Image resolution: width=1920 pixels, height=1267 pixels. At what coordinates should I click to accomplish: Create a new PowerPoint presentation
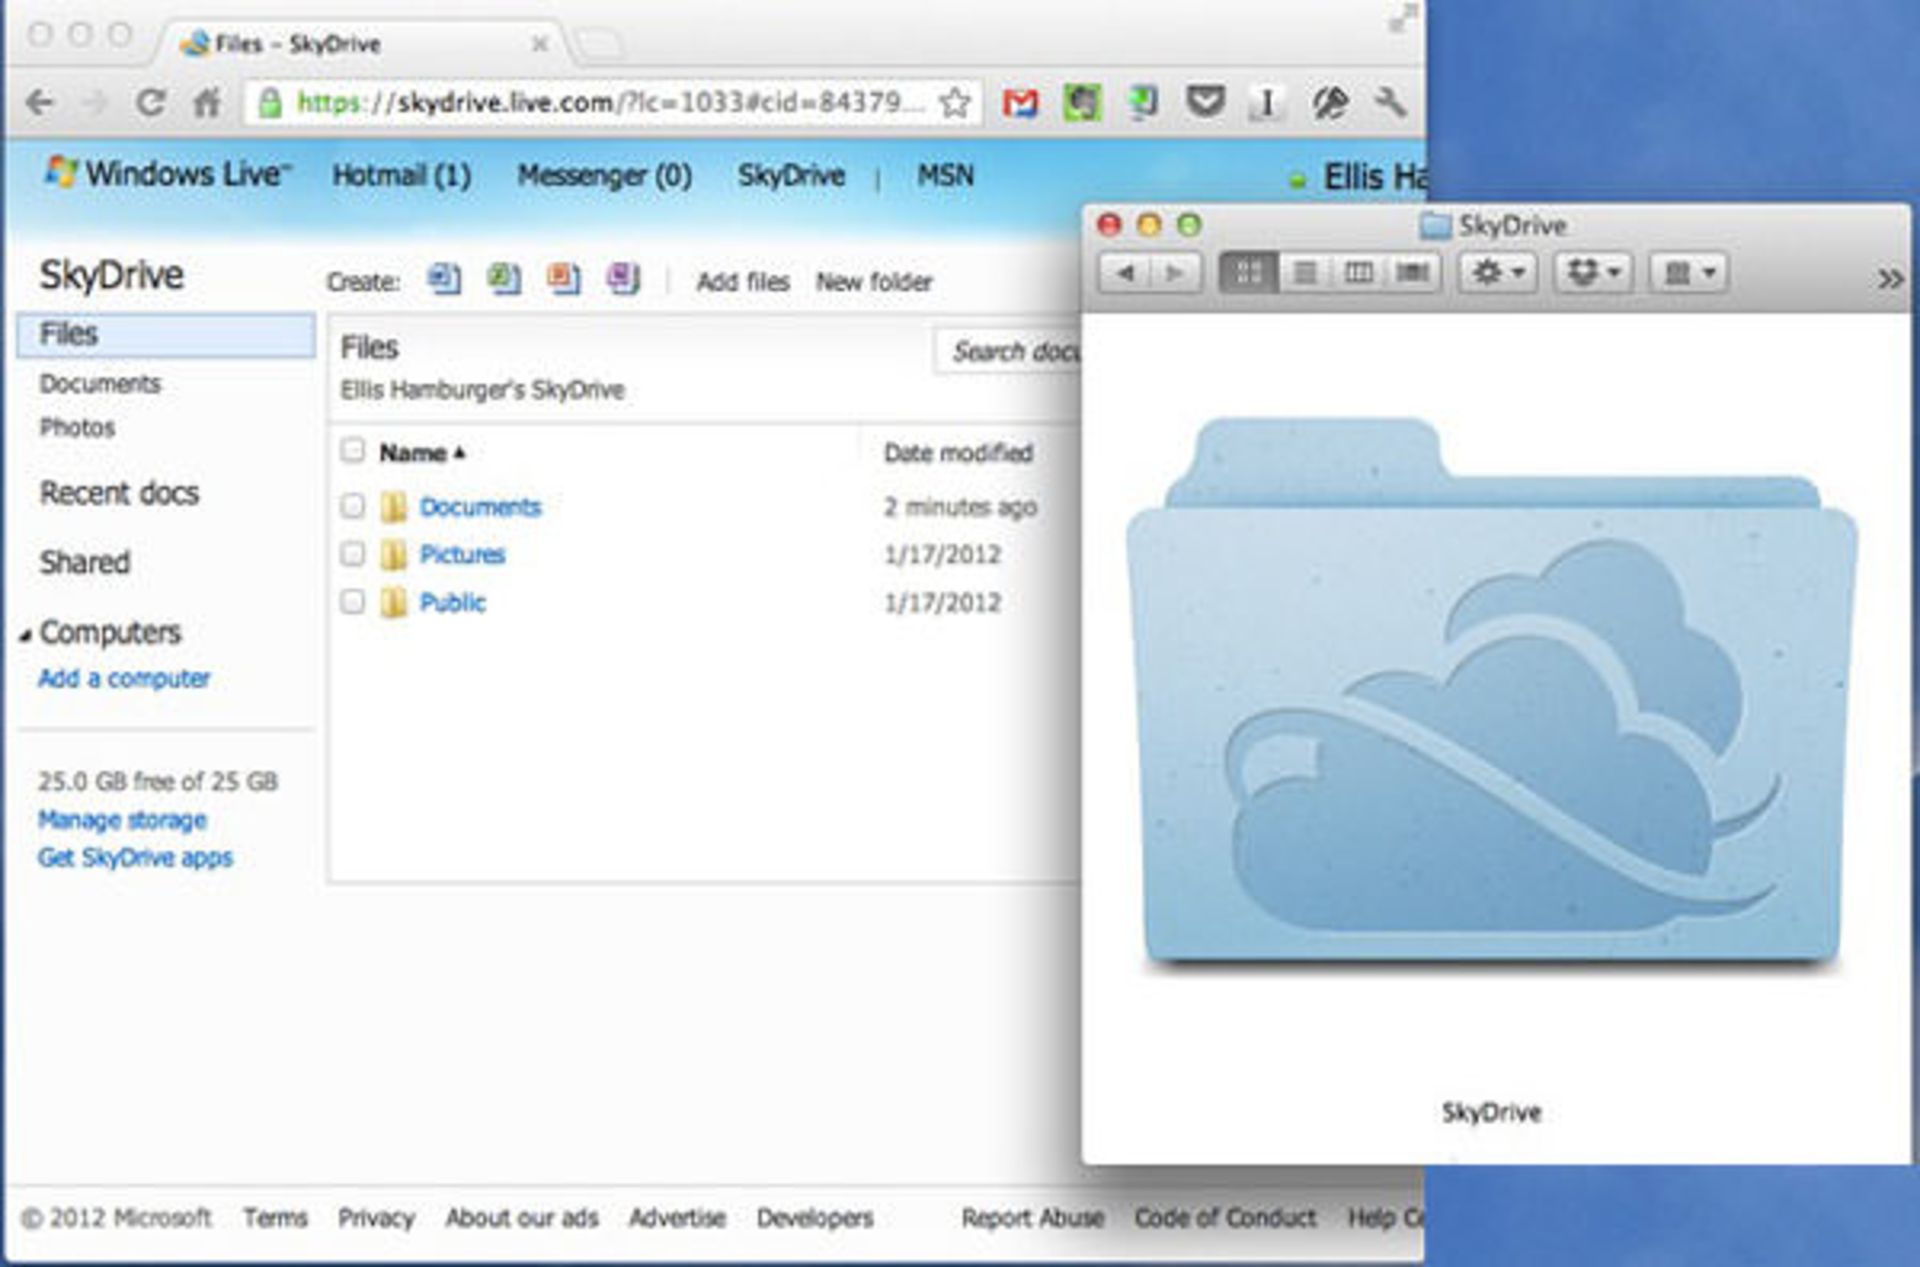564,279
